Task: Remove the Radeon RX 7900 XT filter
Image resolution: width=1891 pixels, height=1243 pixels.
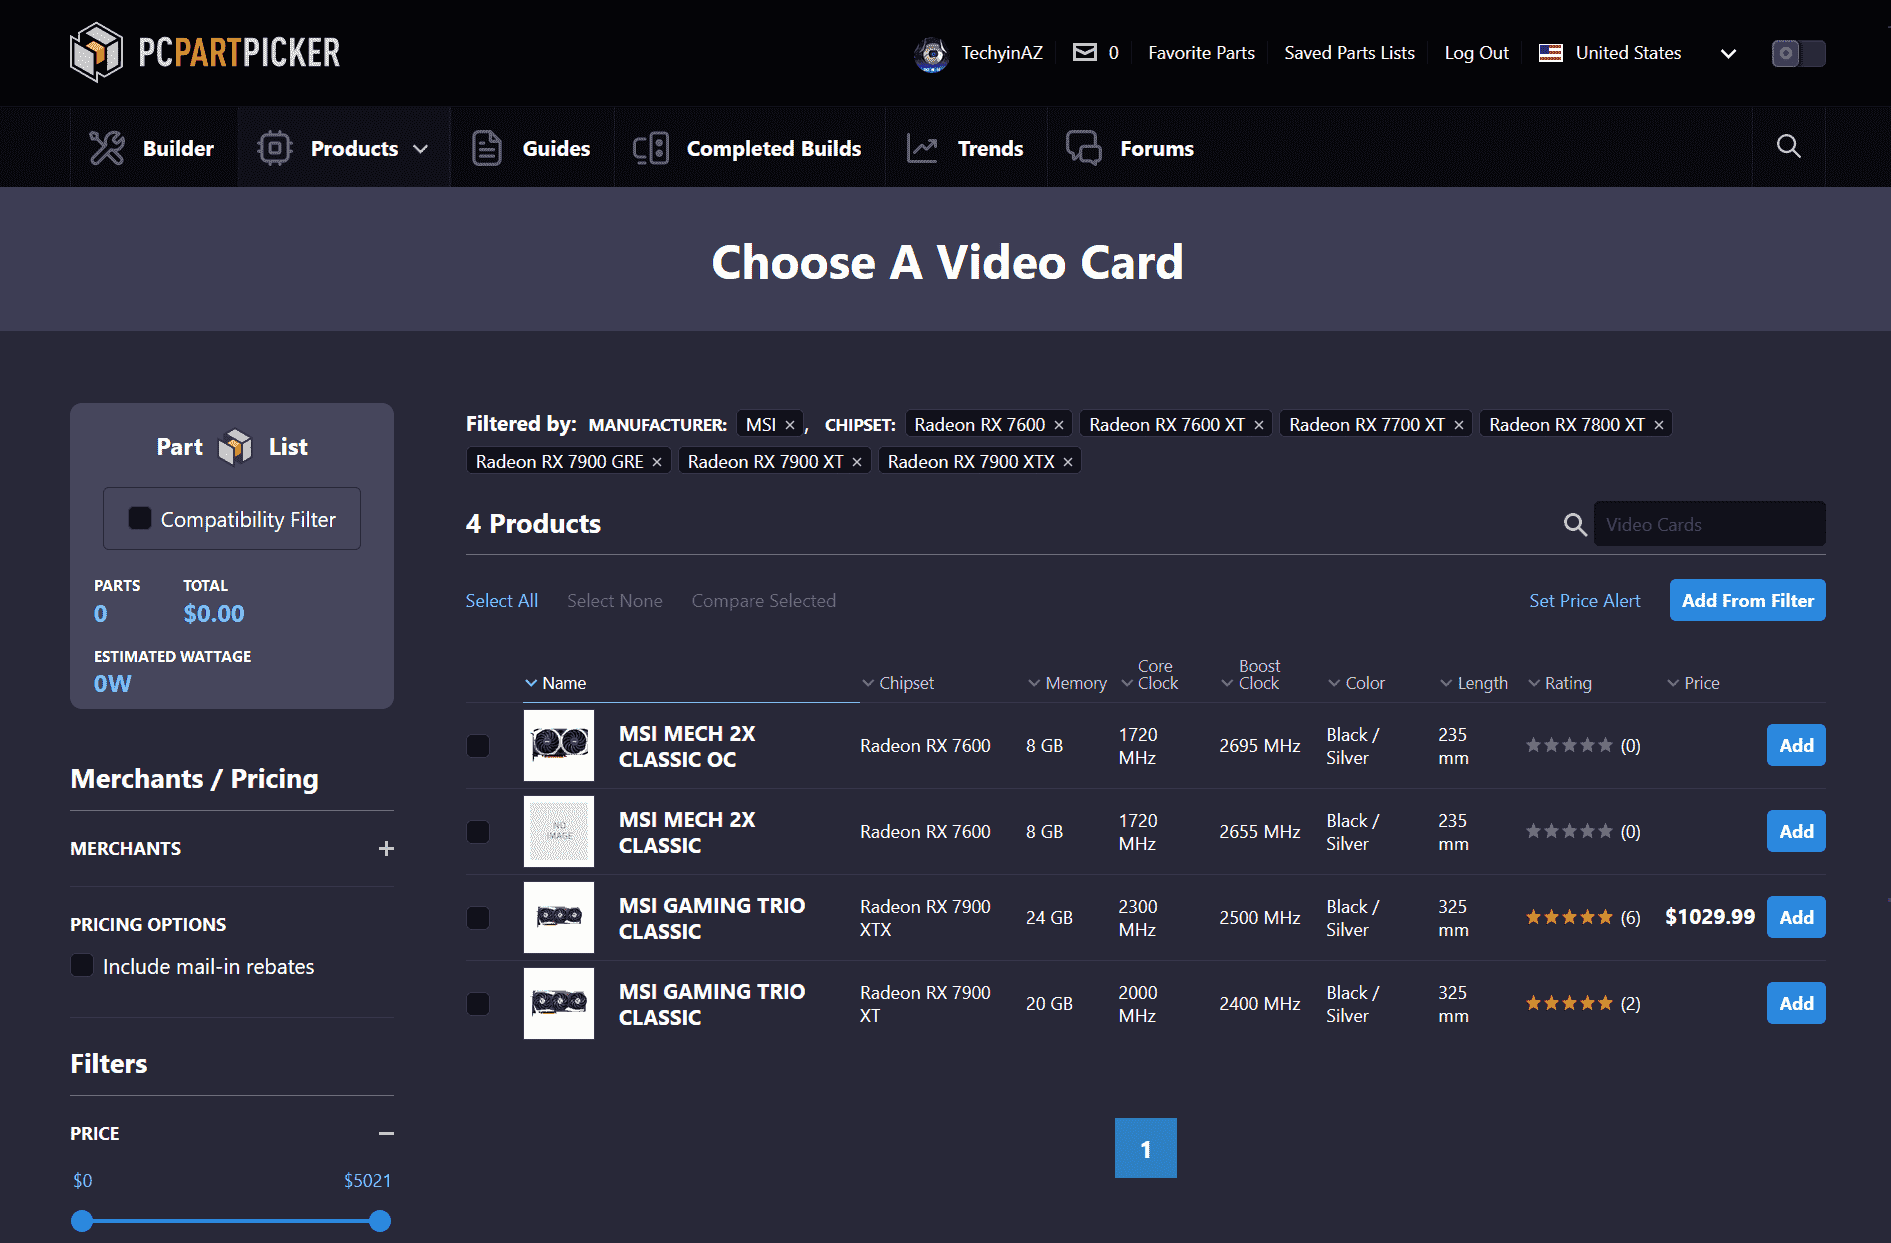Action: (857, 462)
